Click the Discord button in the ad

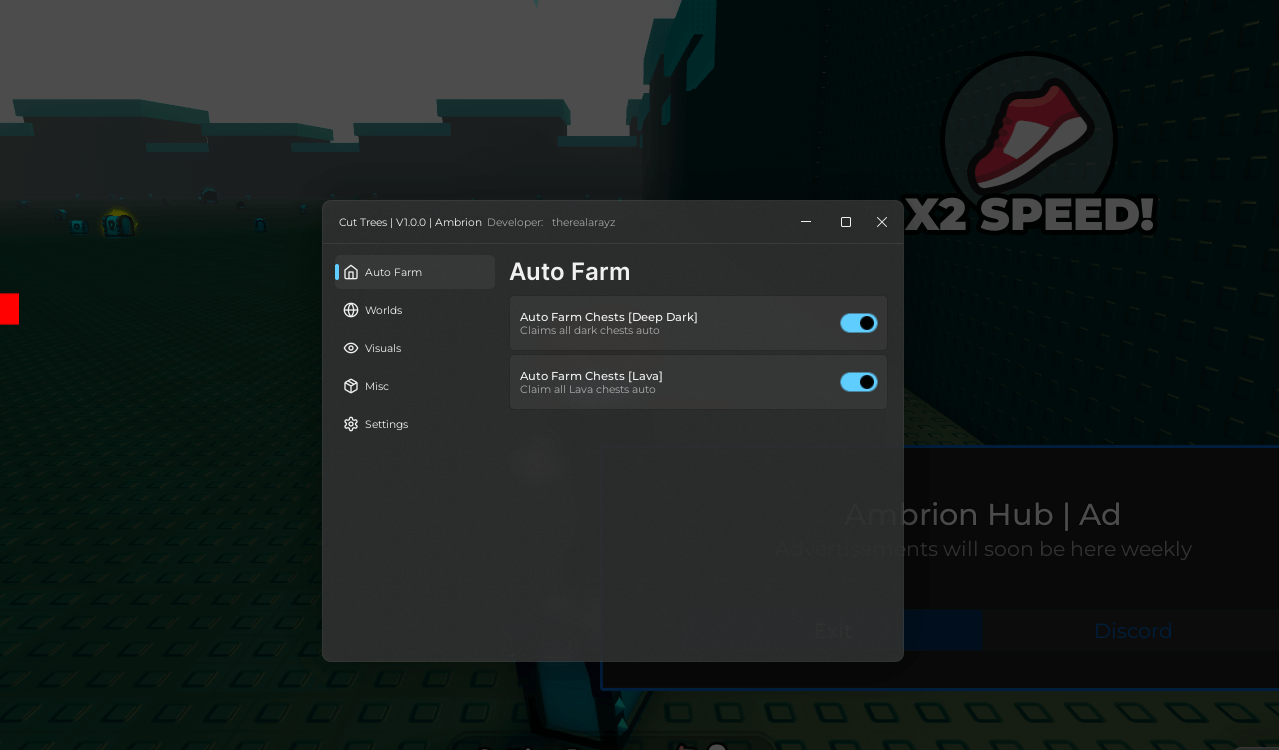(1132, 631)
